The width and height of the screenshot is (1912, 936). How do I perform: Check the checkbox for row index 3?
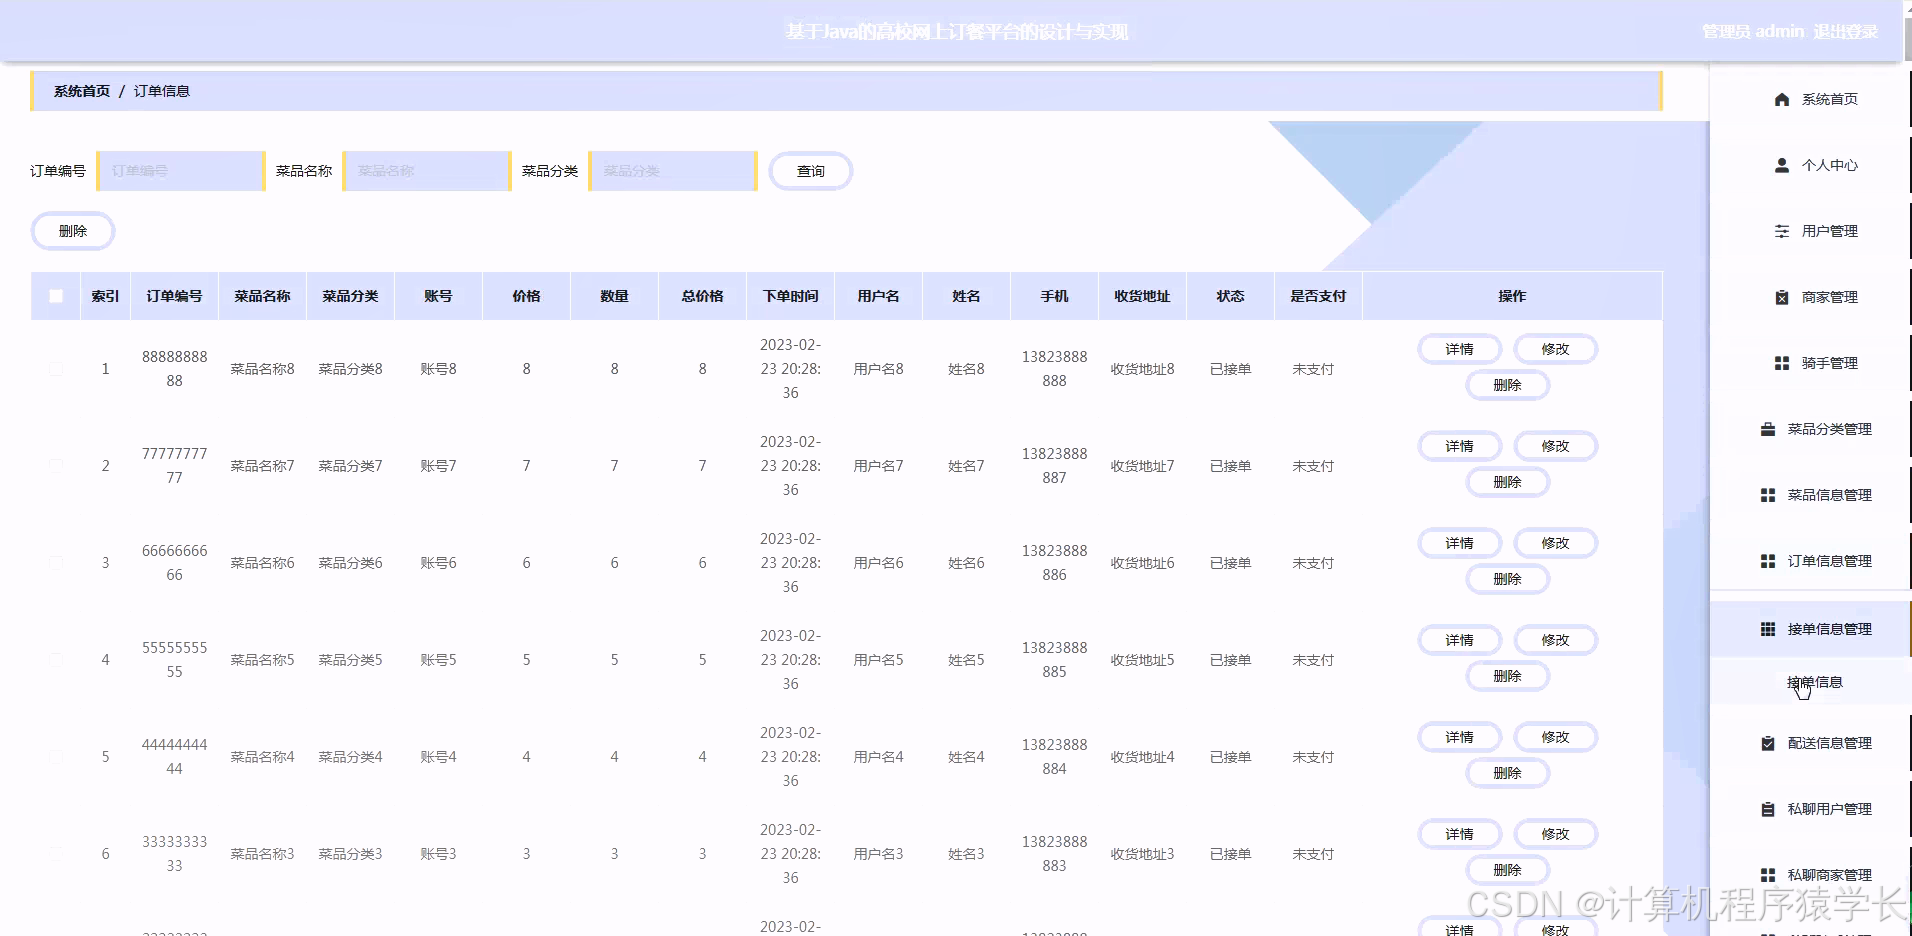(x=56, y=563)
